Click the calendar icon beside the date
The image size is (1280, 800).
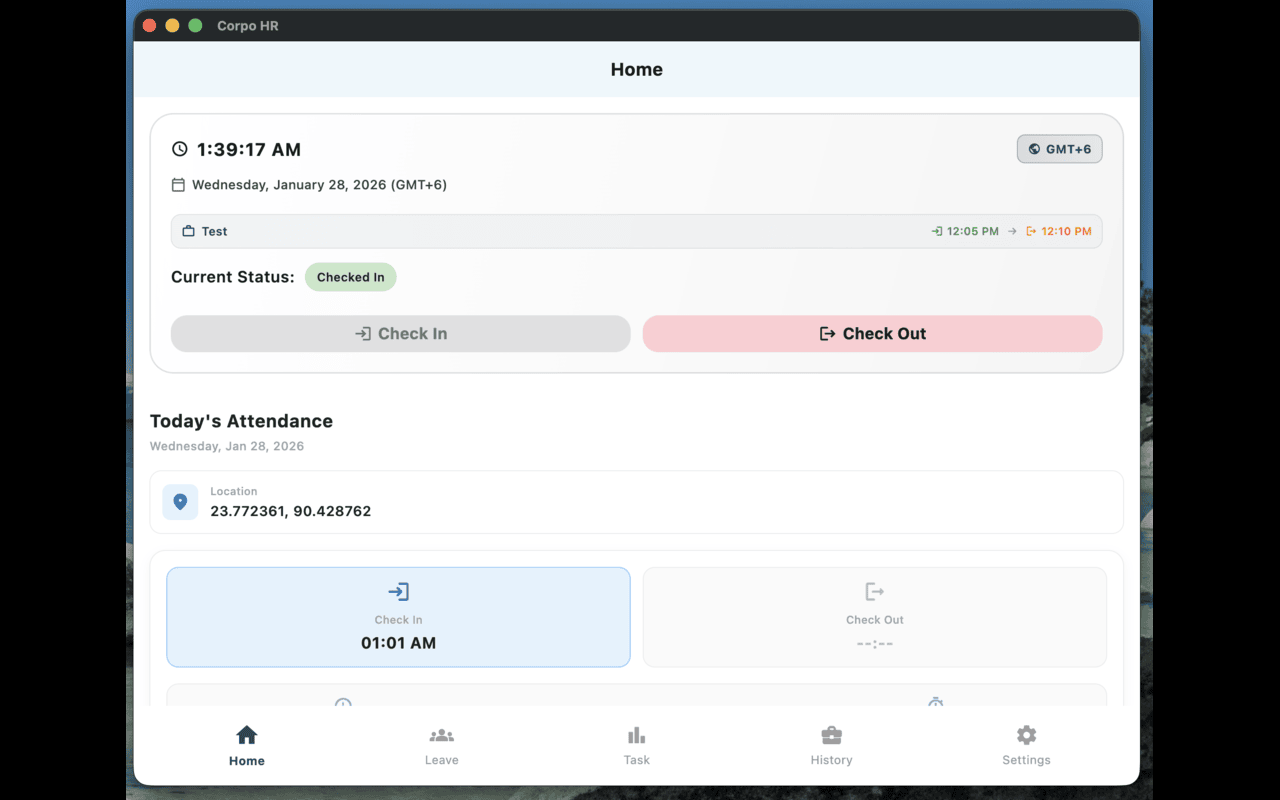pos(178,185)
